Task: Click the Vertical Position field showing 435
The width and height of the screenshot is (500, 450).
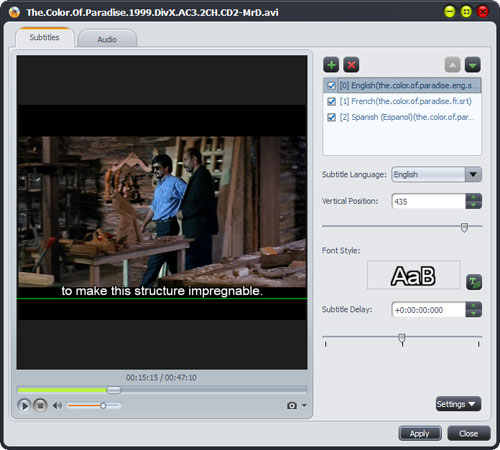Action: click(x=429, y=201)
